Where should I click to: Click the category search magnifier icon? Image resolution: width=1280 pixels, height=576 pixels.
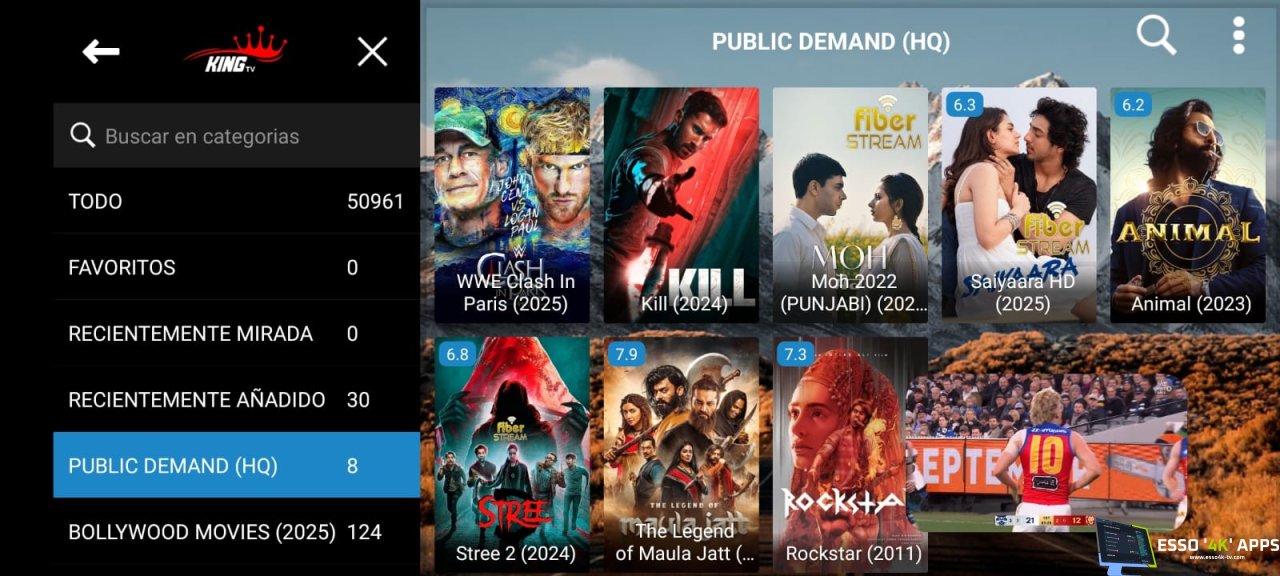click(x=83, y=136)
